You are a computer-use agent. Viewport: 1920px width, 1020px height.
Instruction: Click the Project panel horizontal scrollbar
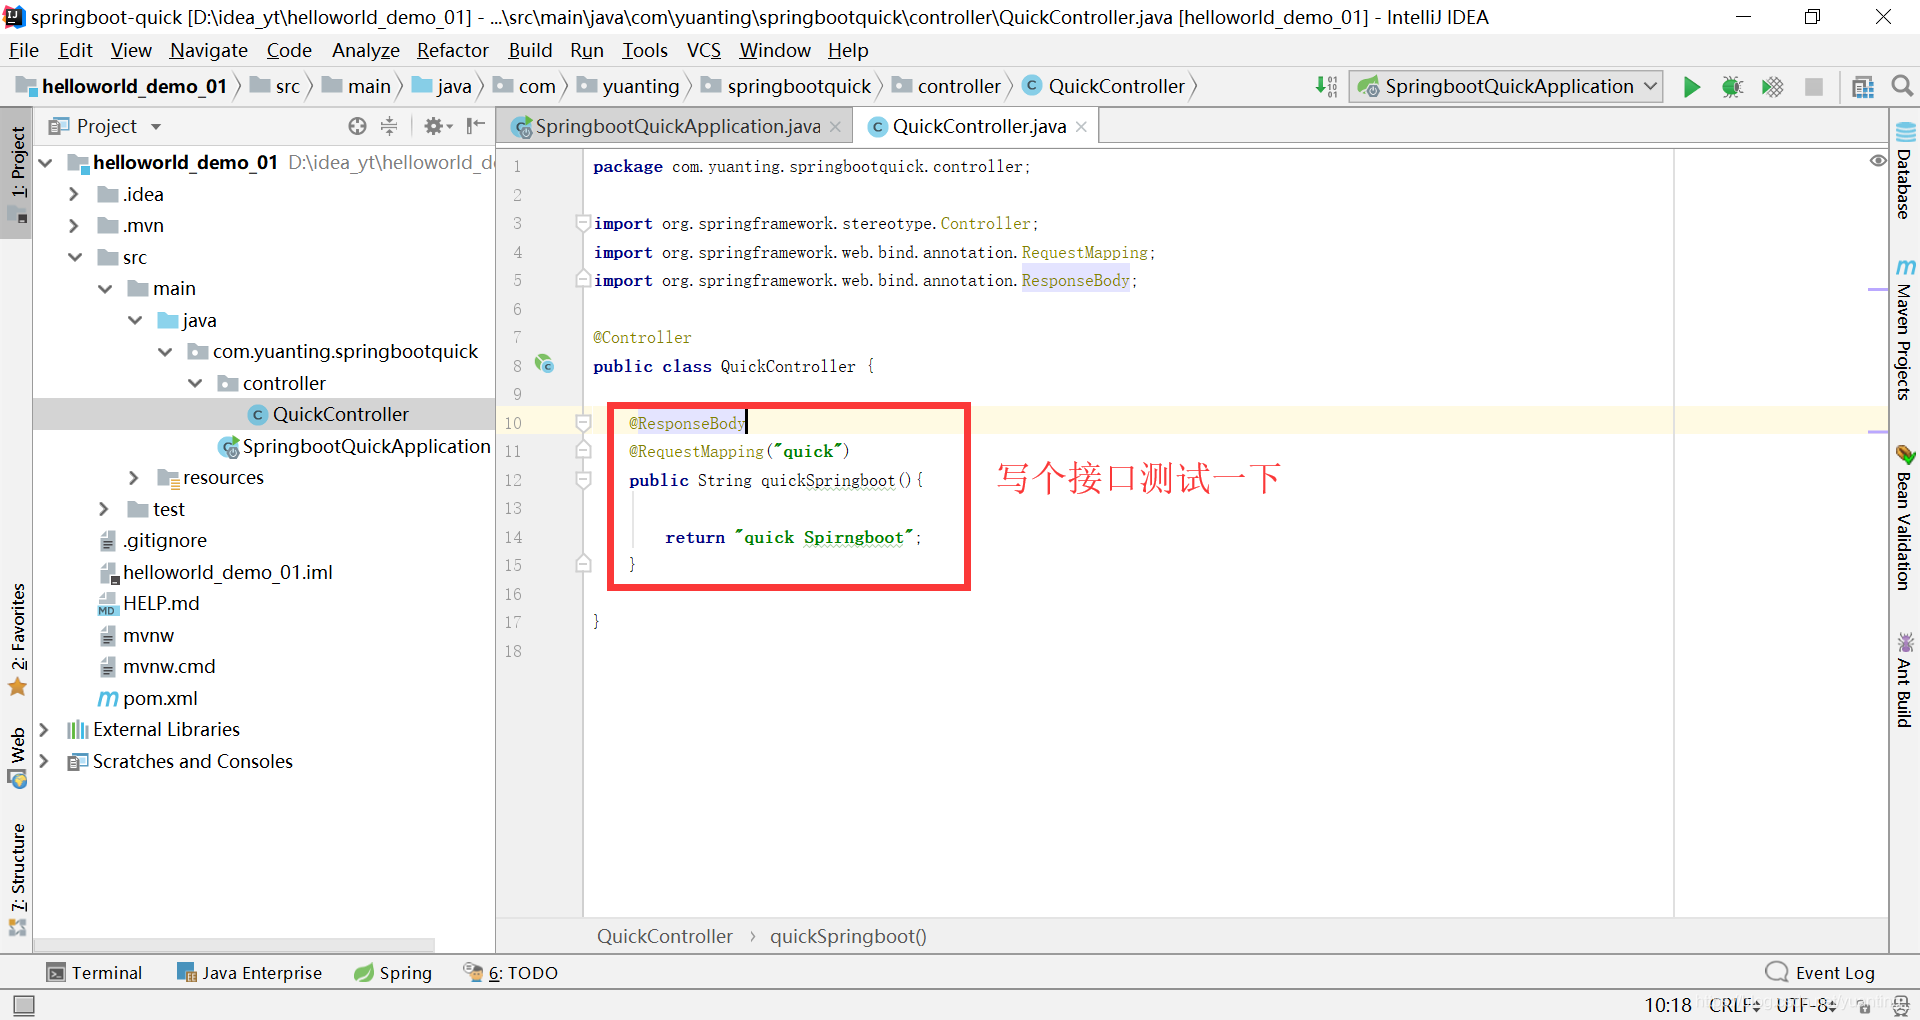(235, 945)
